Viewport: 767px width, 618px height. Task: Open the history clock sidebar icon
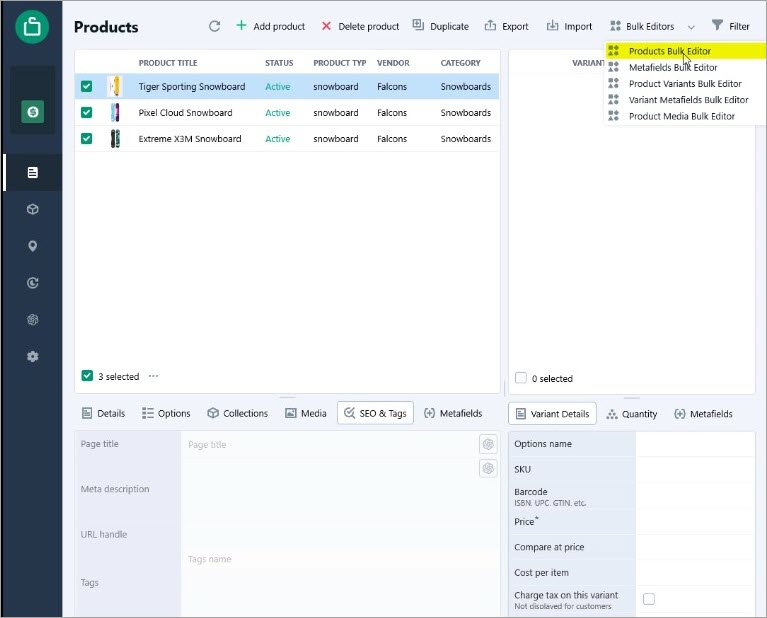click(x=33, y=283)
